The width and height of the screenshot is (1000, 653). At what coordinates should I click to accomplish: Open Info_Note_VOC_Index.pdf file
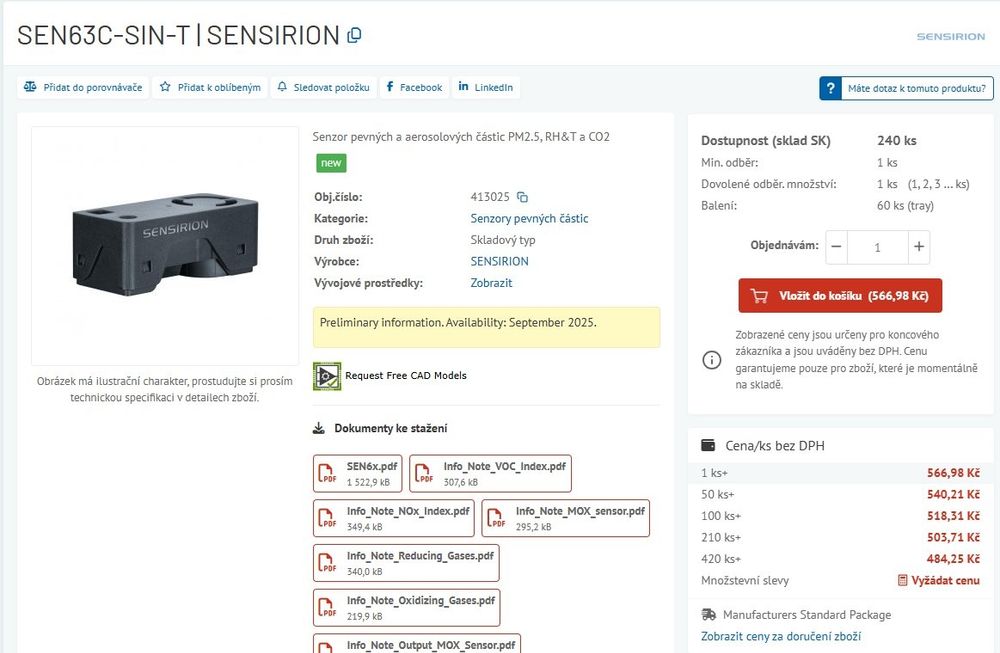tap(490, 473)
